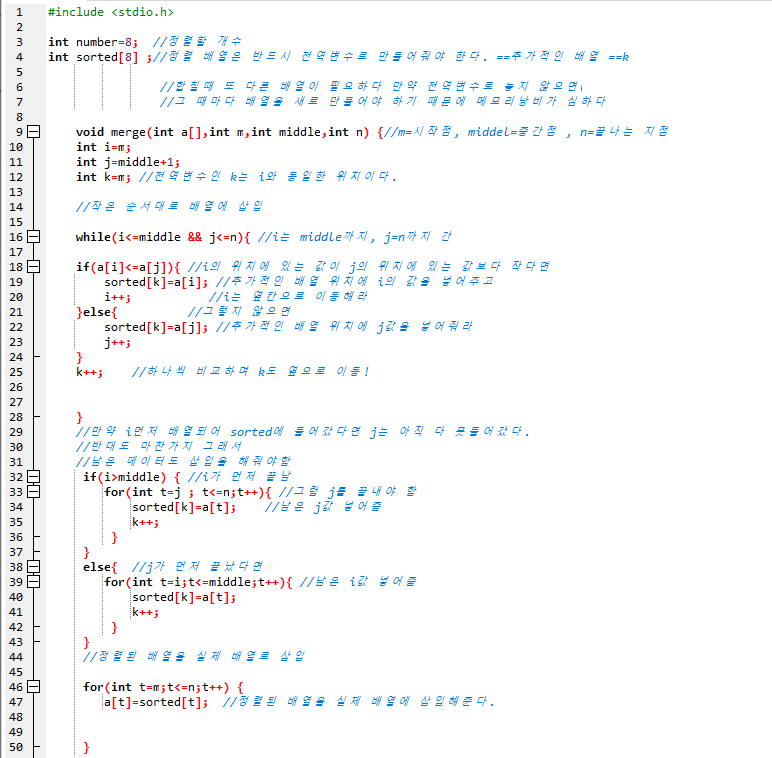Viewport: 772px width, 758px height.
Task: Click 'sorted[k]=a[t];' on line 40
Action: coord(184,598)
